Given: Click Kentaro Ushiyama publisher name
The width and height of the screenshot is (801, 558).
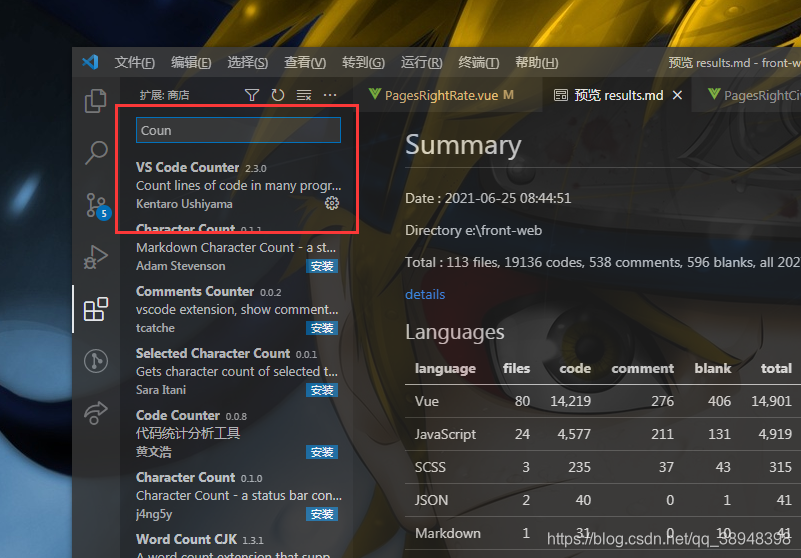Looking at the screenshot, I should [x=184, y=204].
